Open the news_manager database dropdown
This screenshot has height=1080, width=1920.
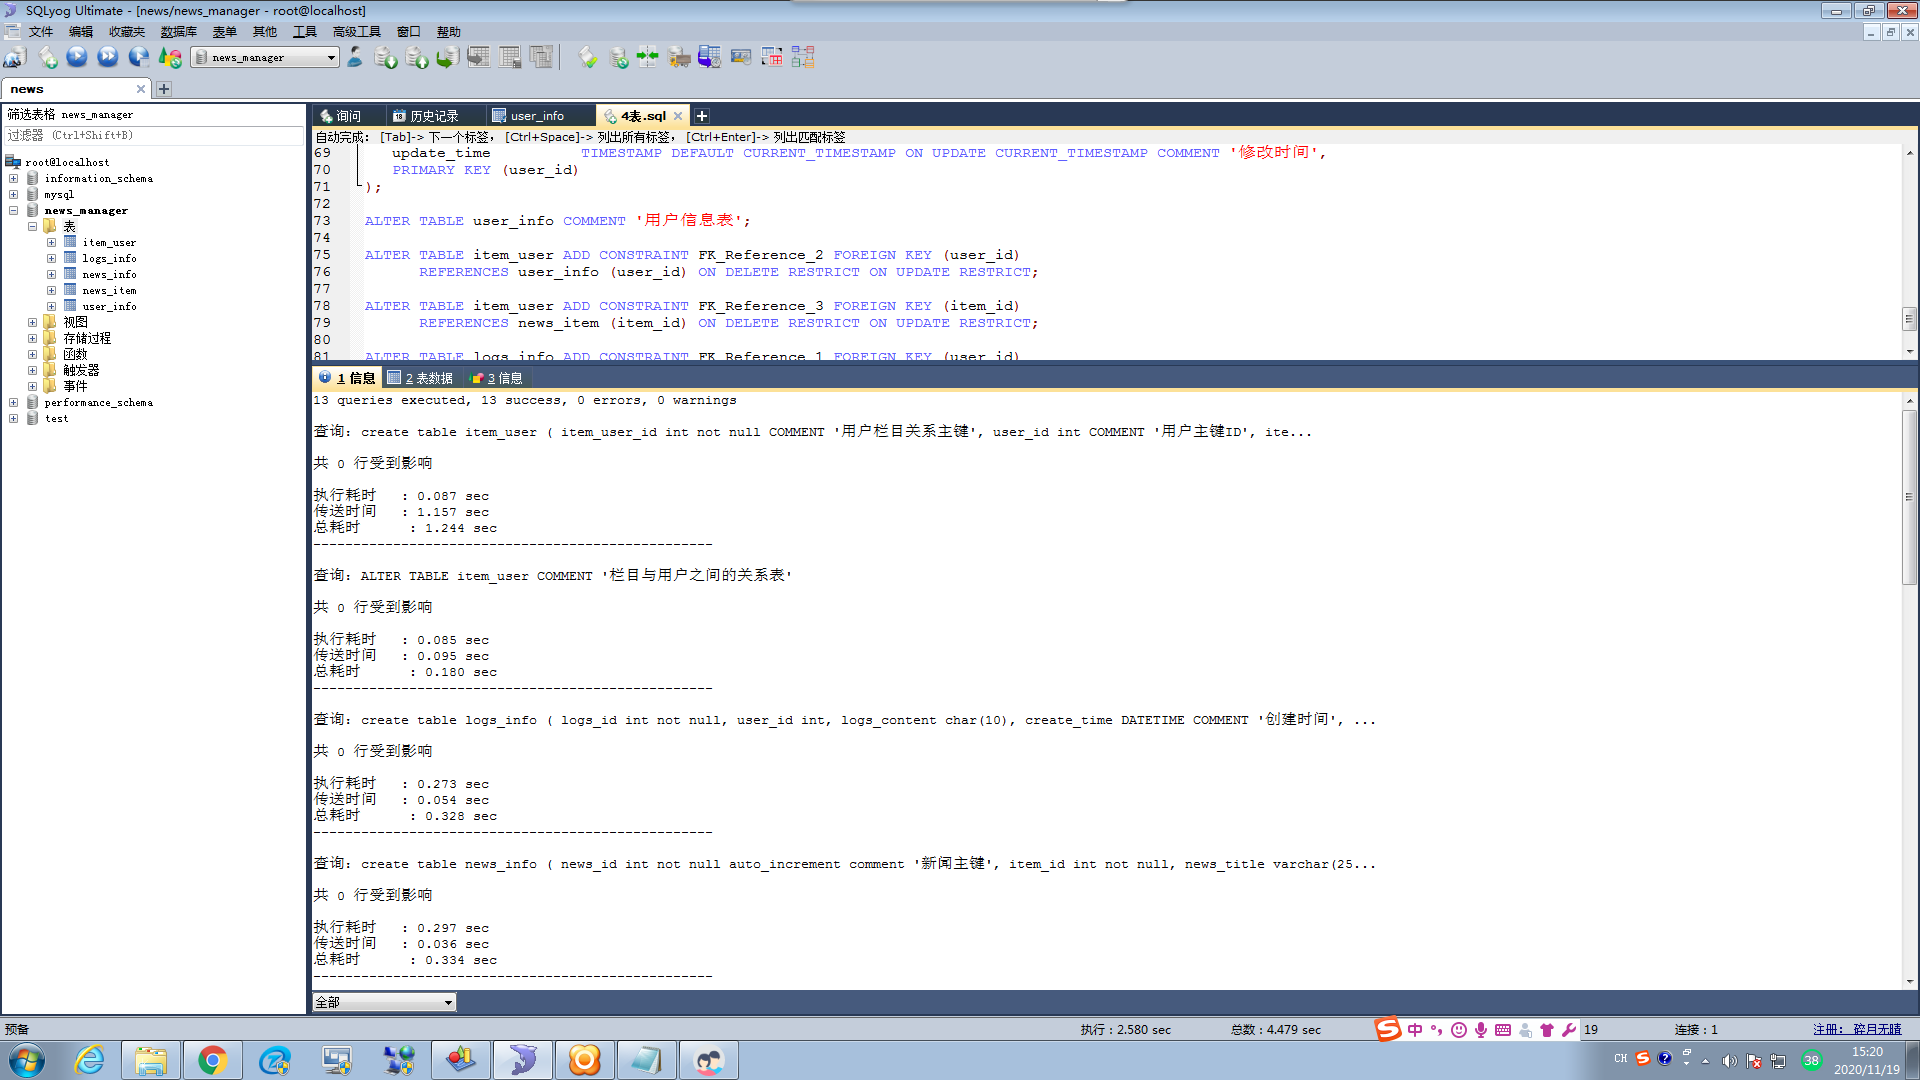(331, 58)
